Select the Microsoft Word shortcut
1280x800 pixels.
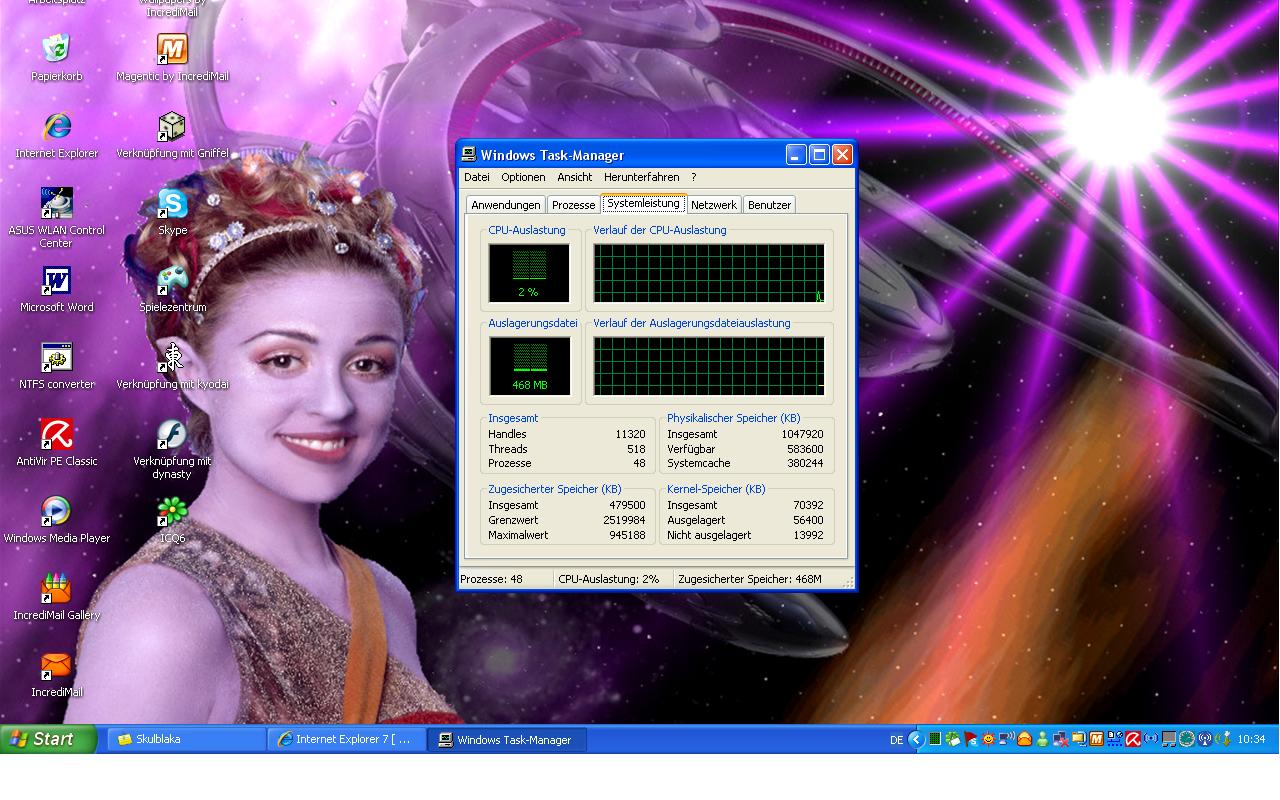click(57, 282)
